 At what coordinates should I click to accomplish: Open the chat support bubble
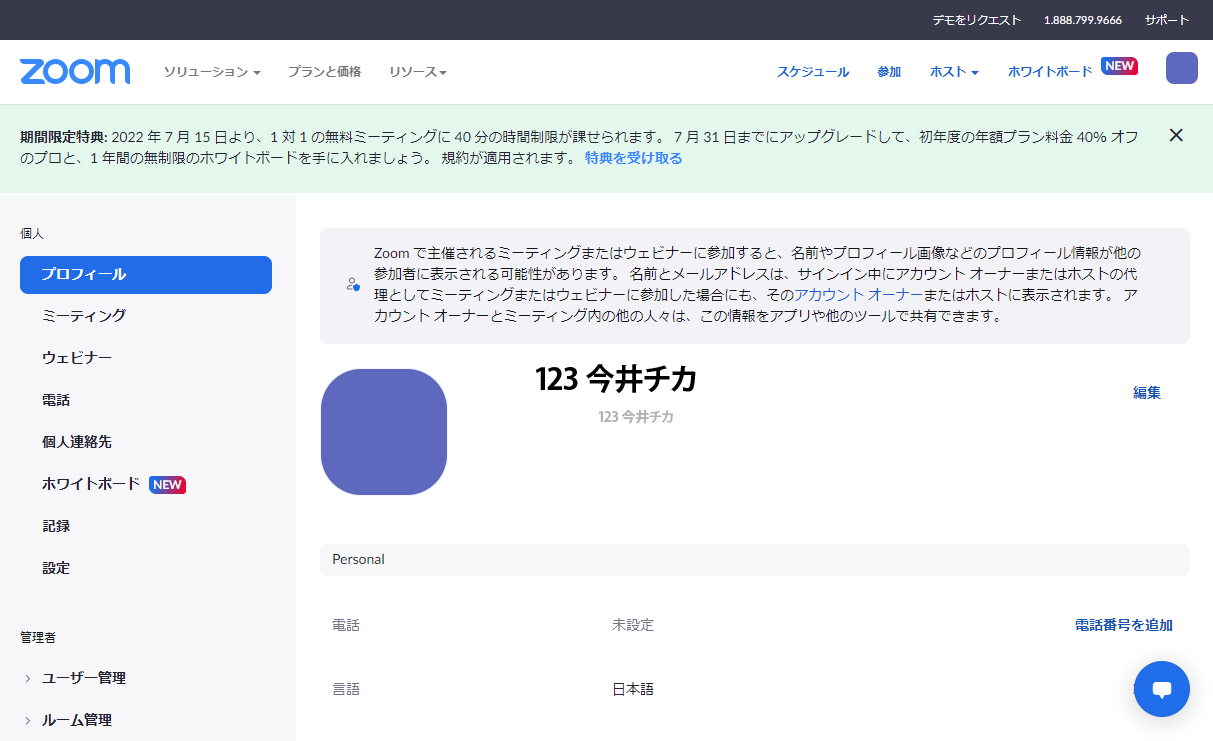(1161, 688)
